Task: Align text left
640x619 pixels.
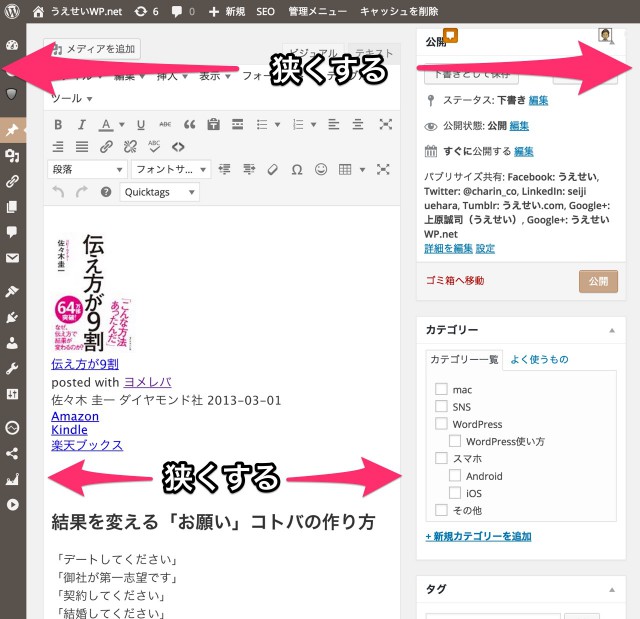Action: pos(333,124)
